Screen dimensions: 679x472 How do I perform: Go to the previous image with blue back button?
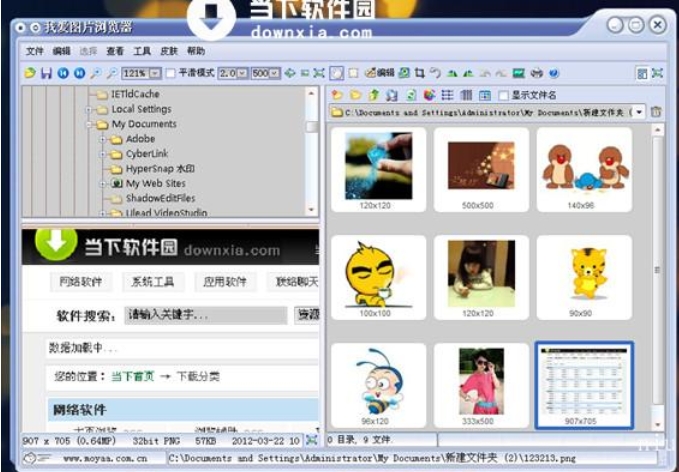pos(63,73)
